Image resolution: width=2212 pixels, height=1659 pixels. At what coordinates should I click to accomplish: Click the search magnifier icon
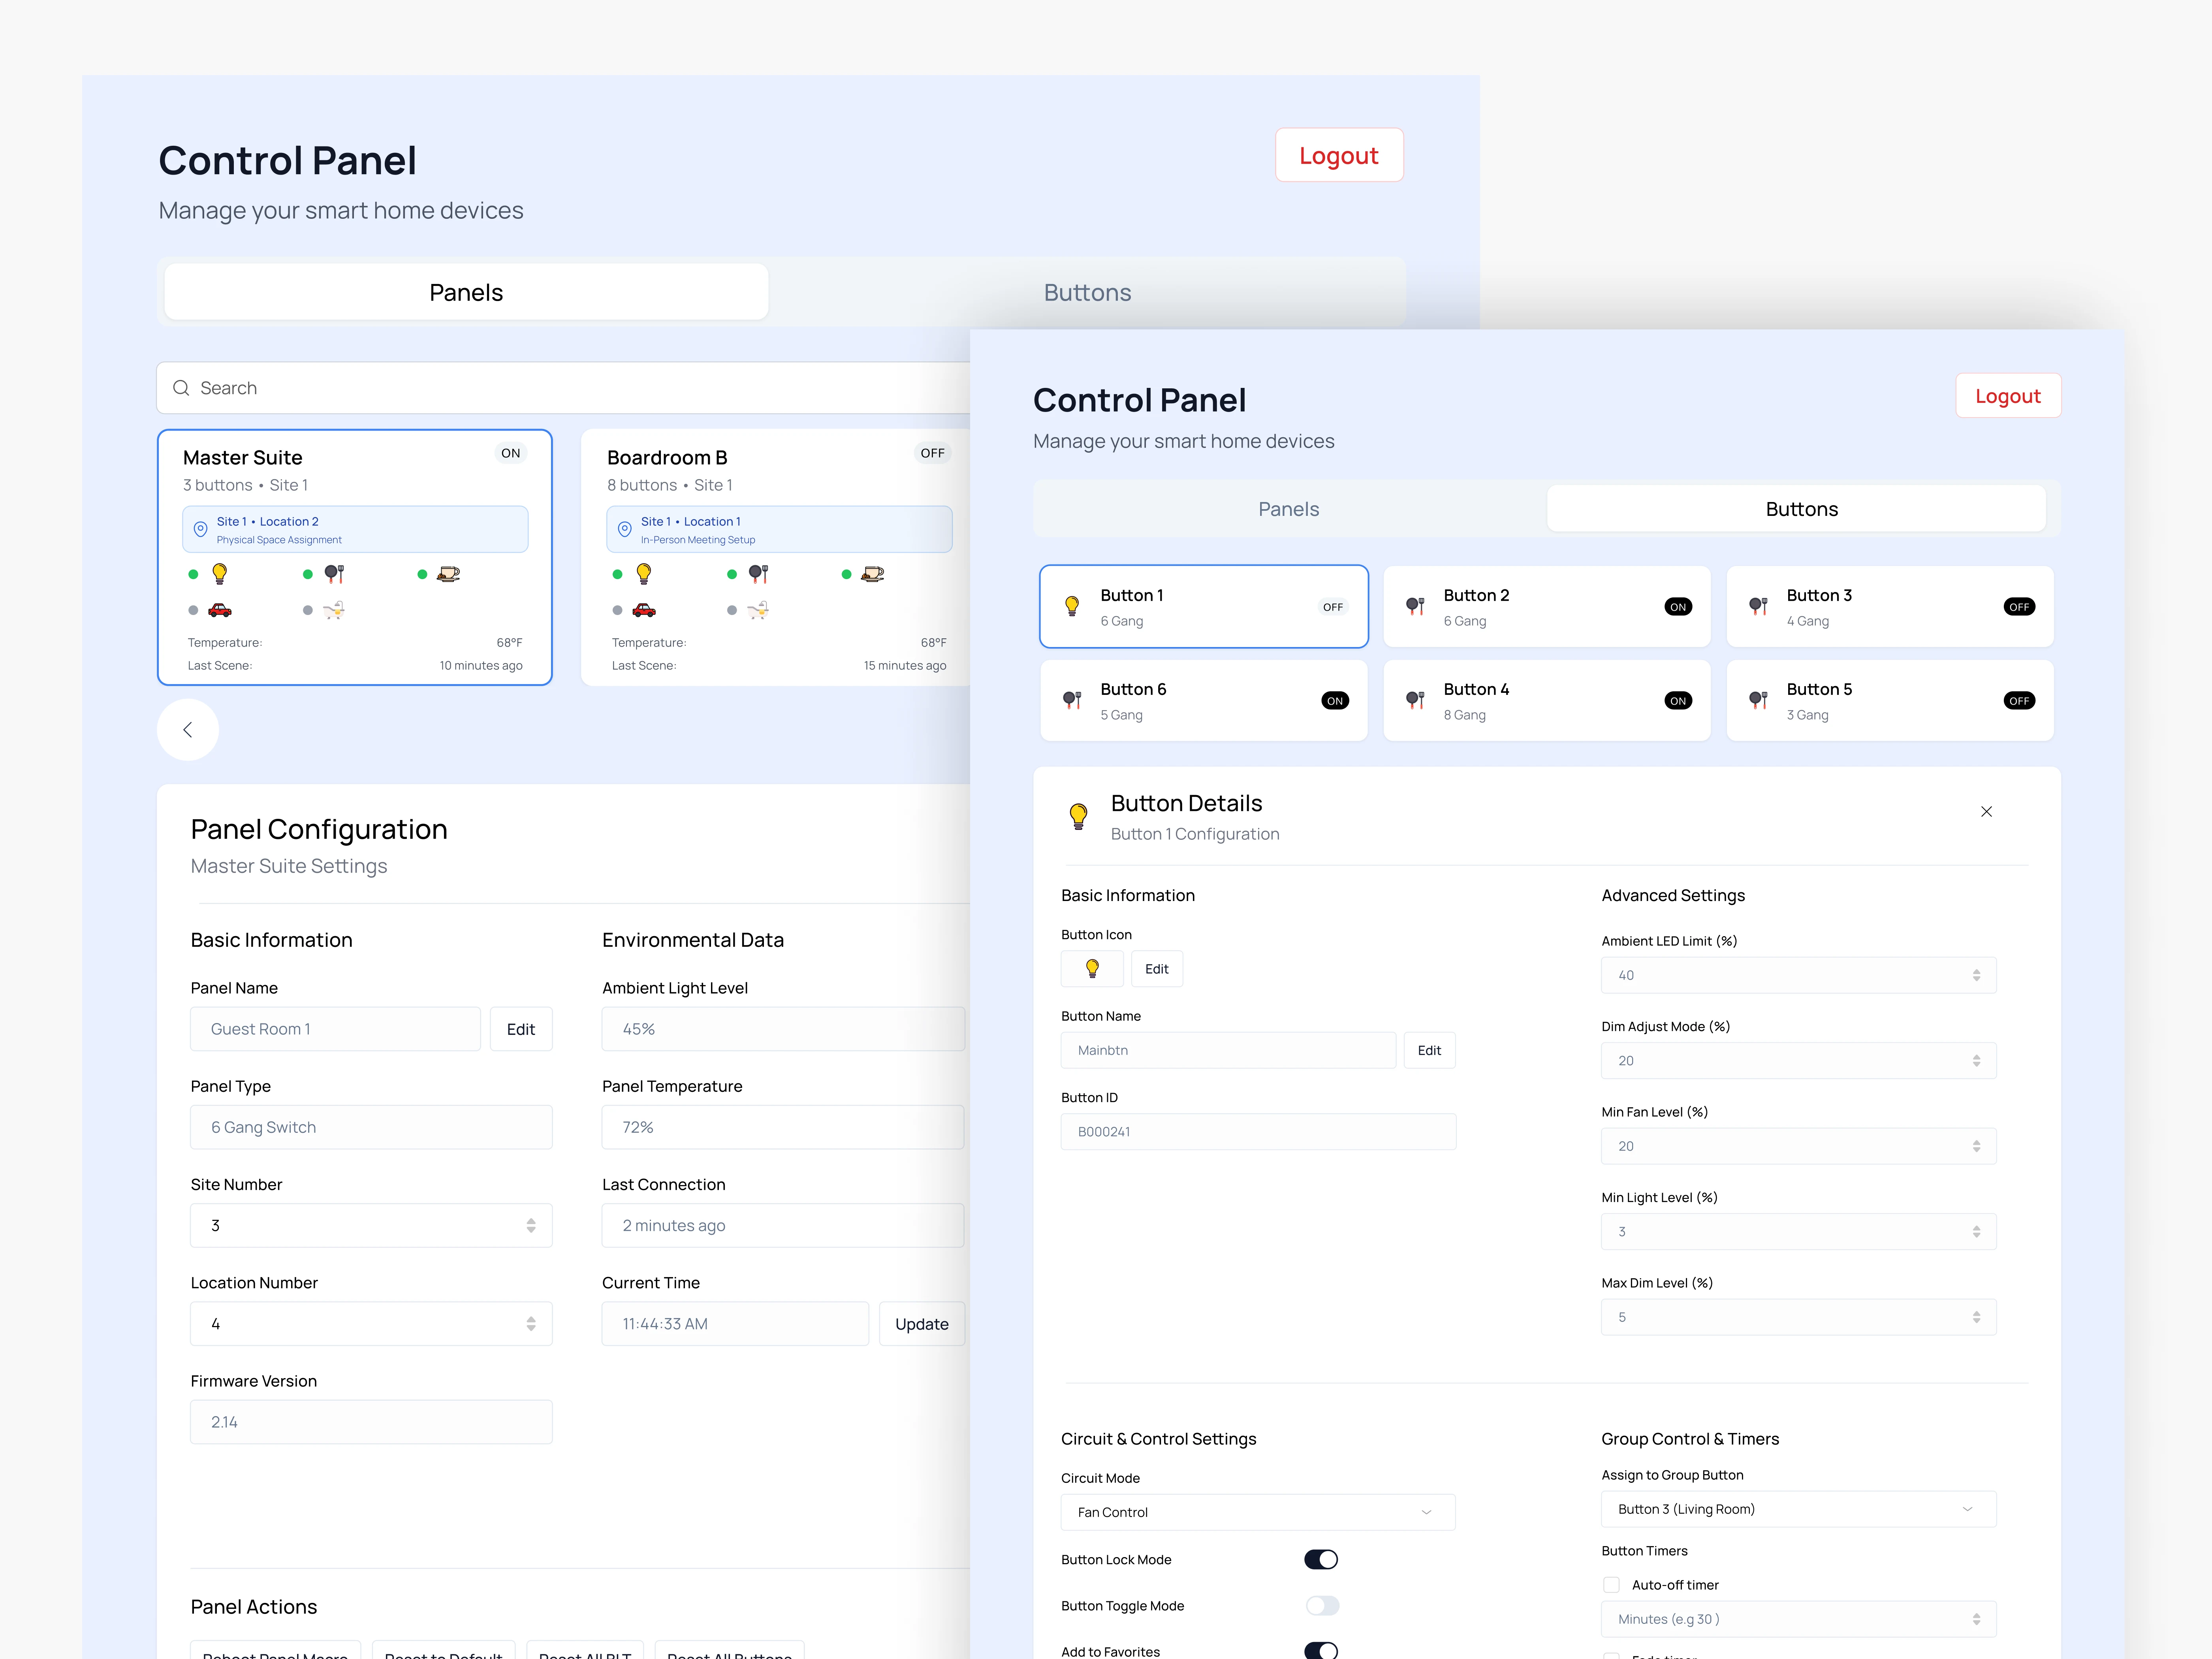[181, 388]
